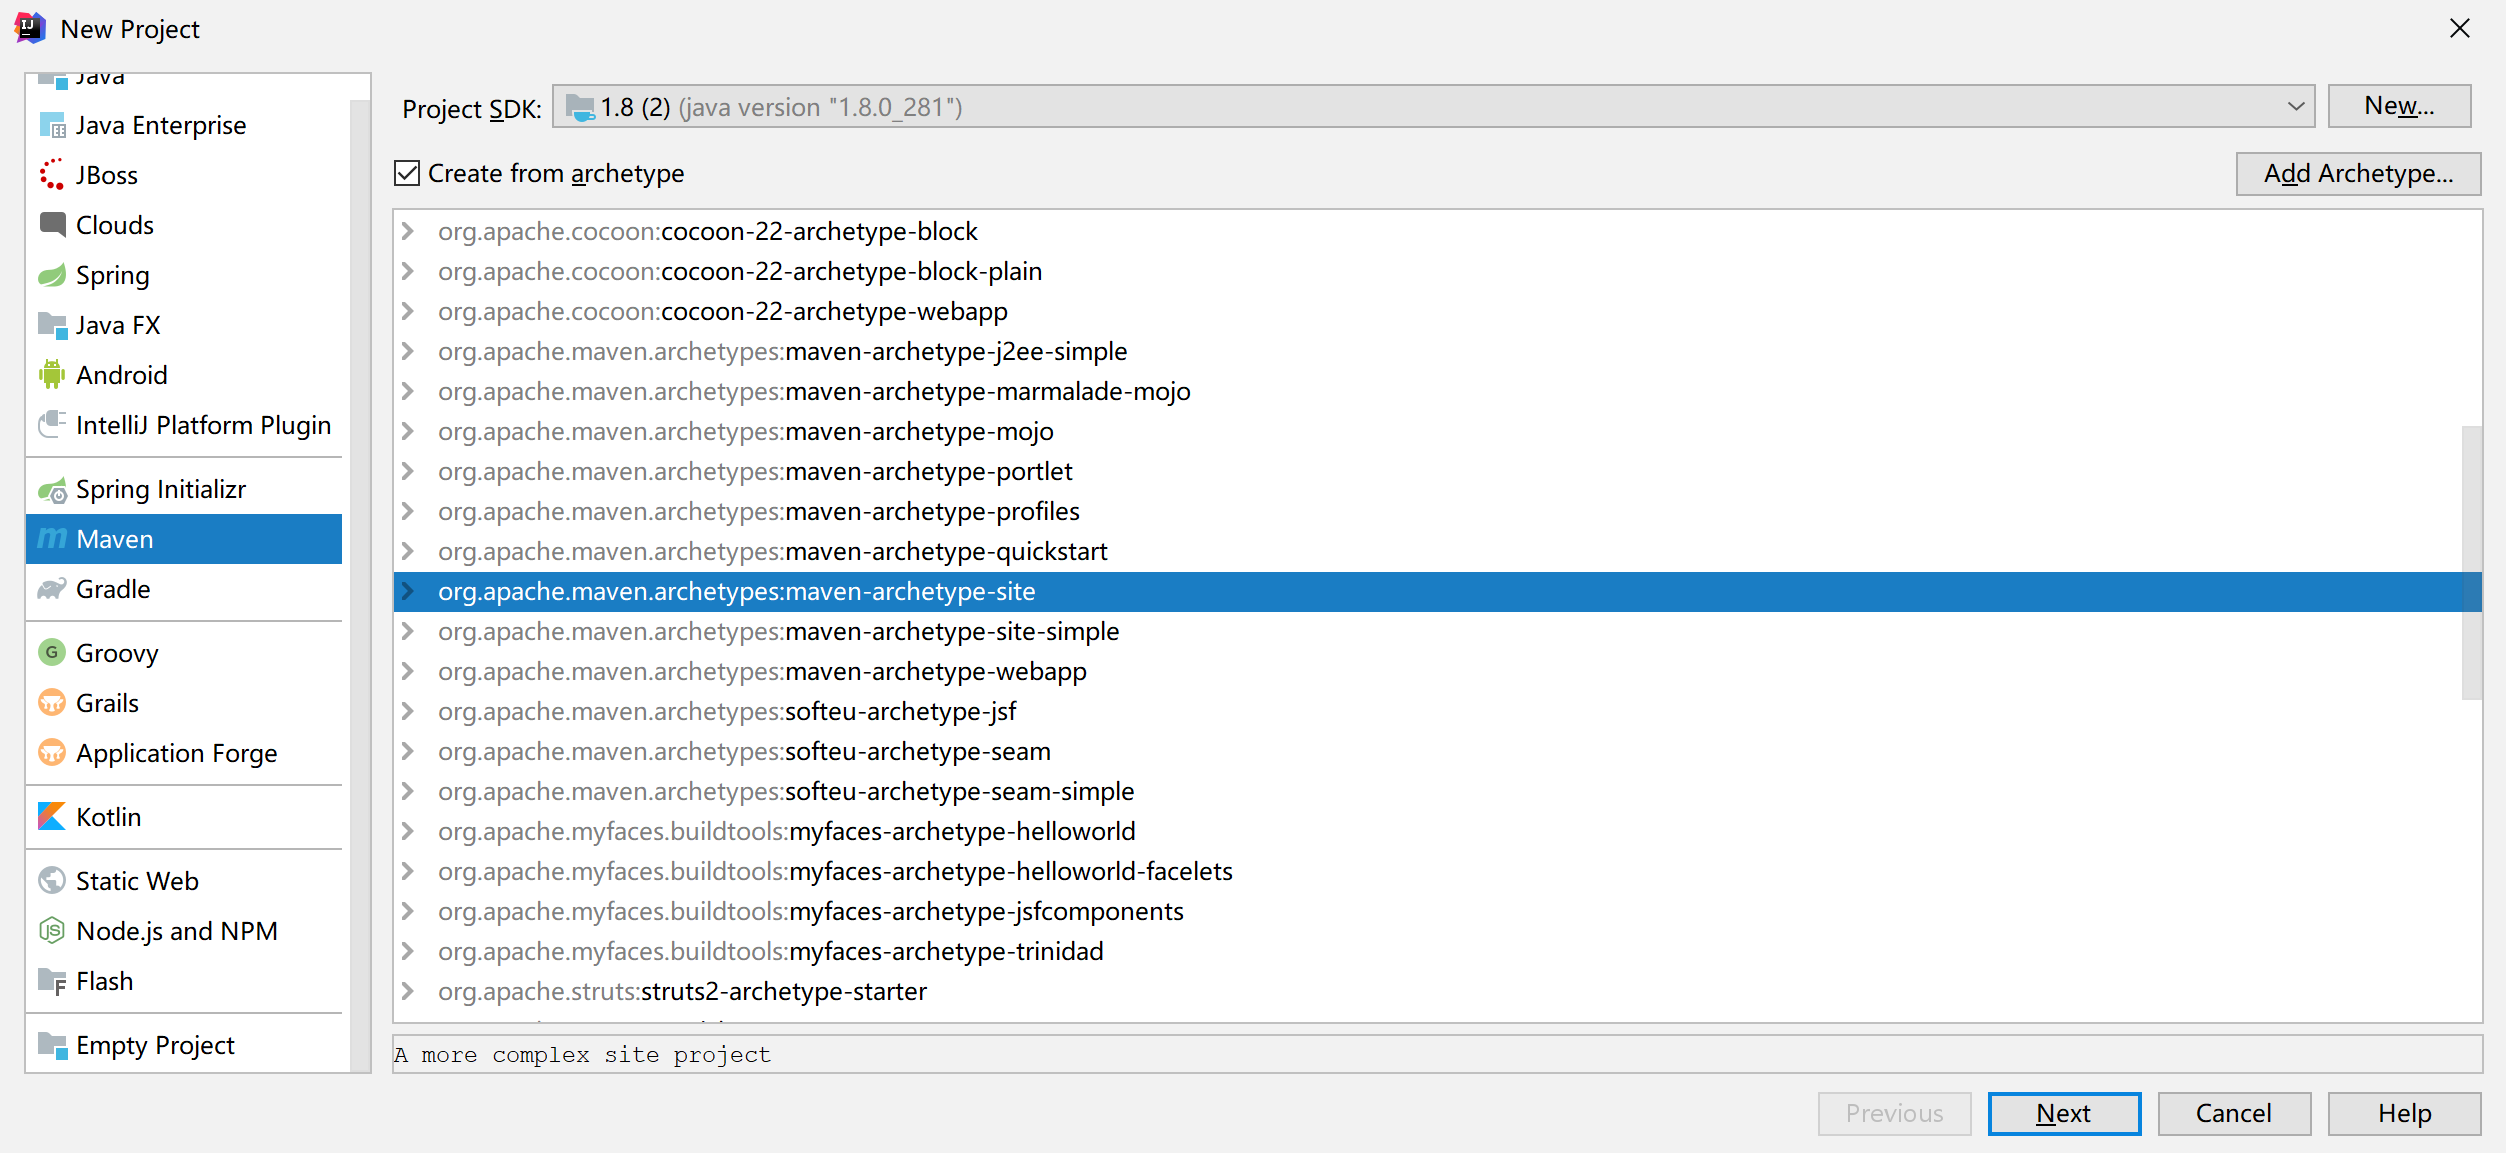Expand maven-archetype-j2ee-simple node

408,351
